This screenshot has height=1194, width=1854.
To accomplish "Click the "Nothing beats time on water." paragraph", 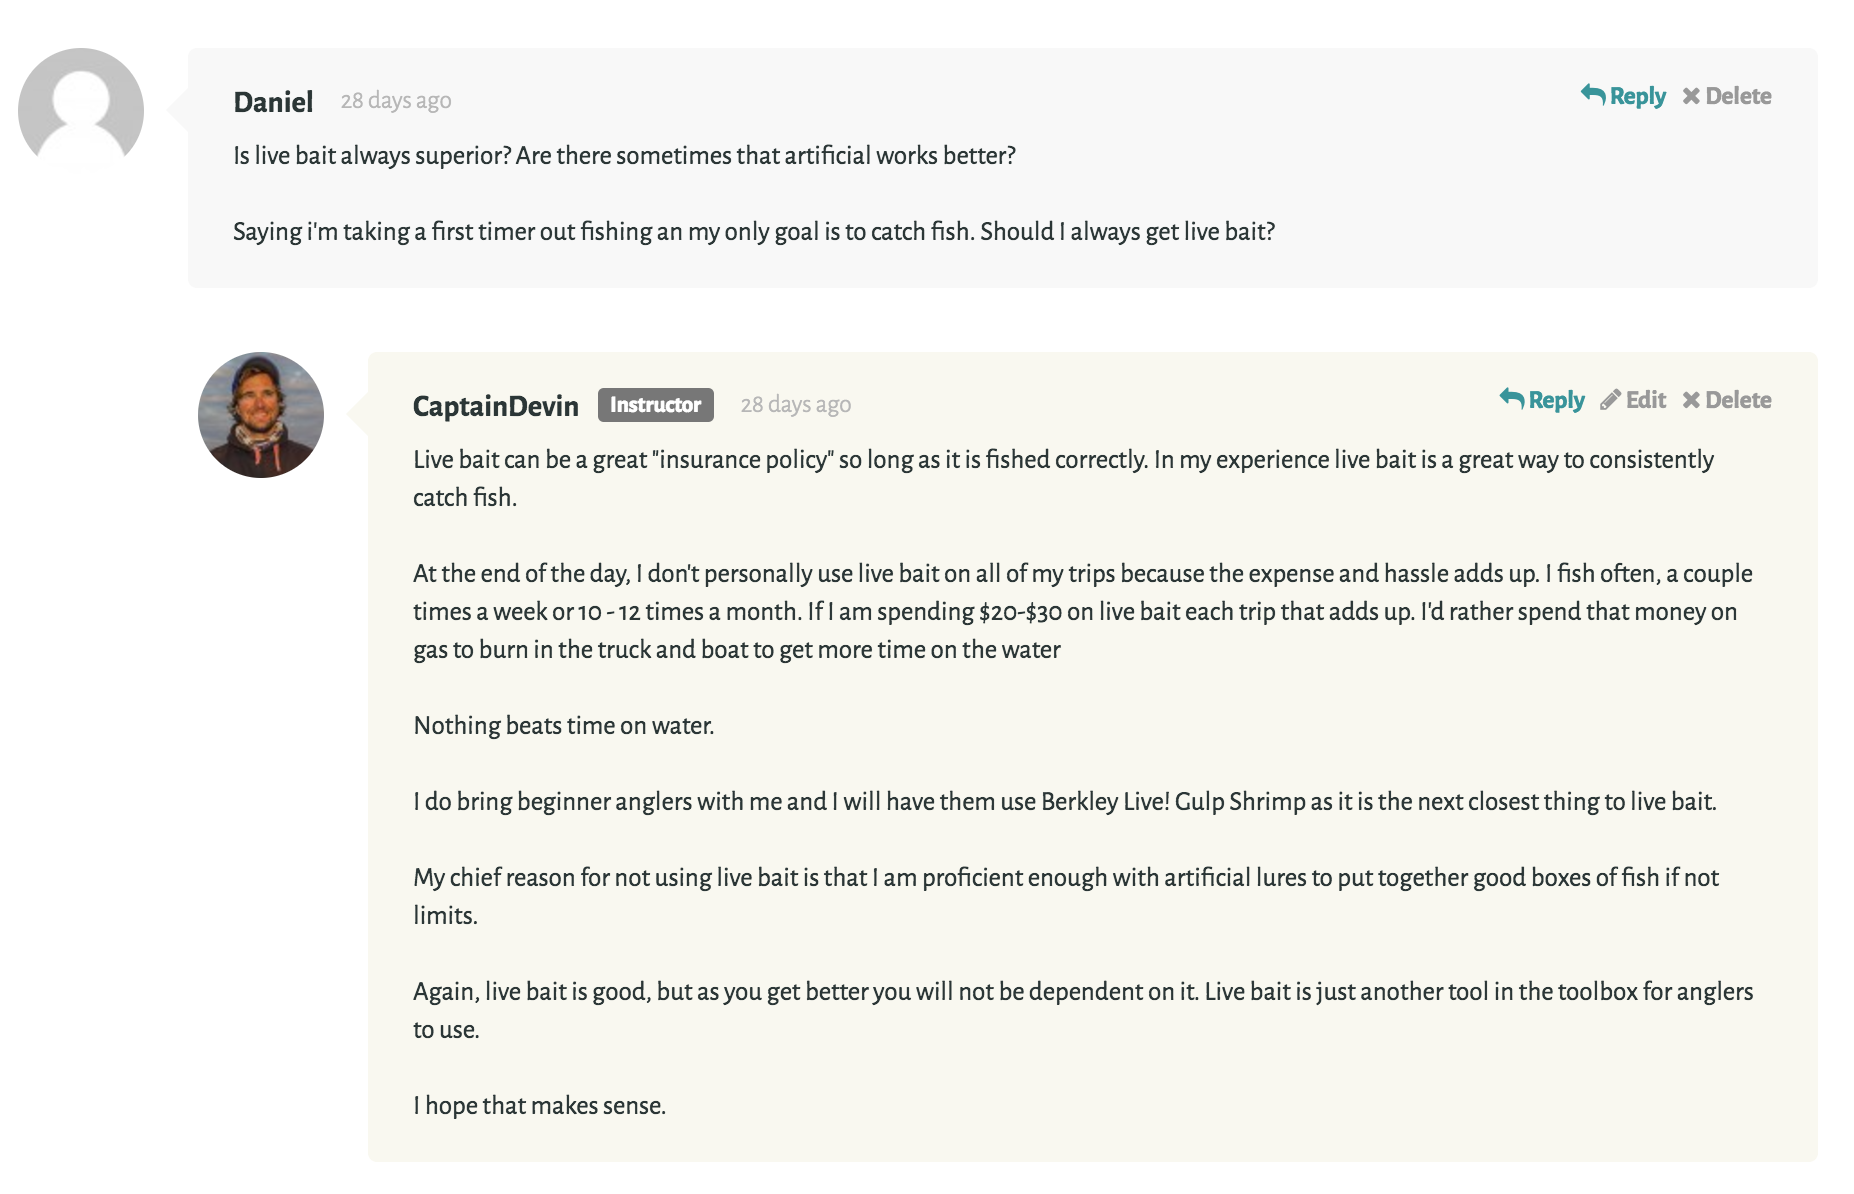I will coord(564,725).
